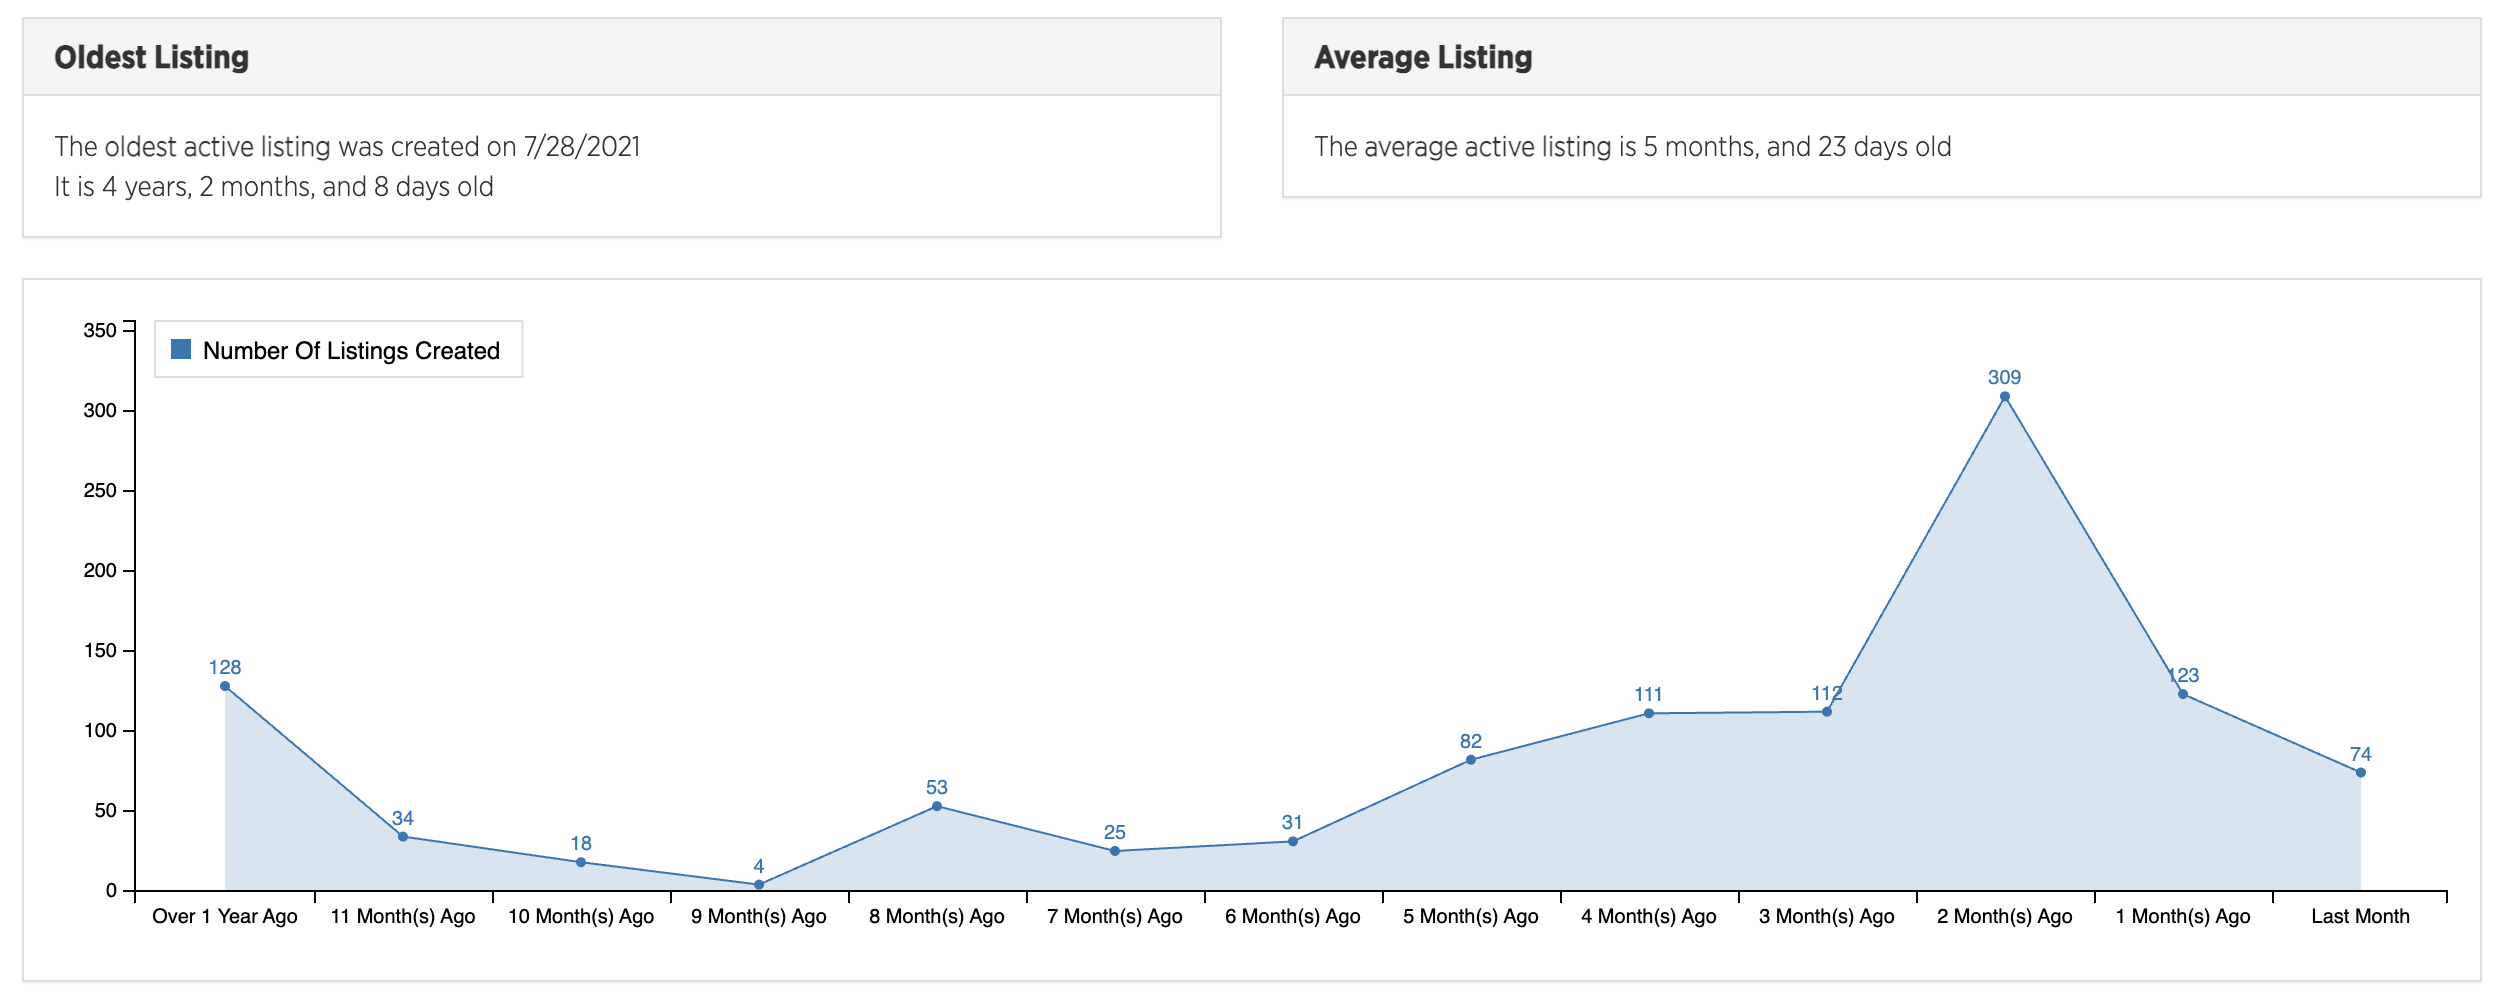Screen dimensions: 2498x1002
Task: Click the data point labeled 111
Action: (1648, 713)
